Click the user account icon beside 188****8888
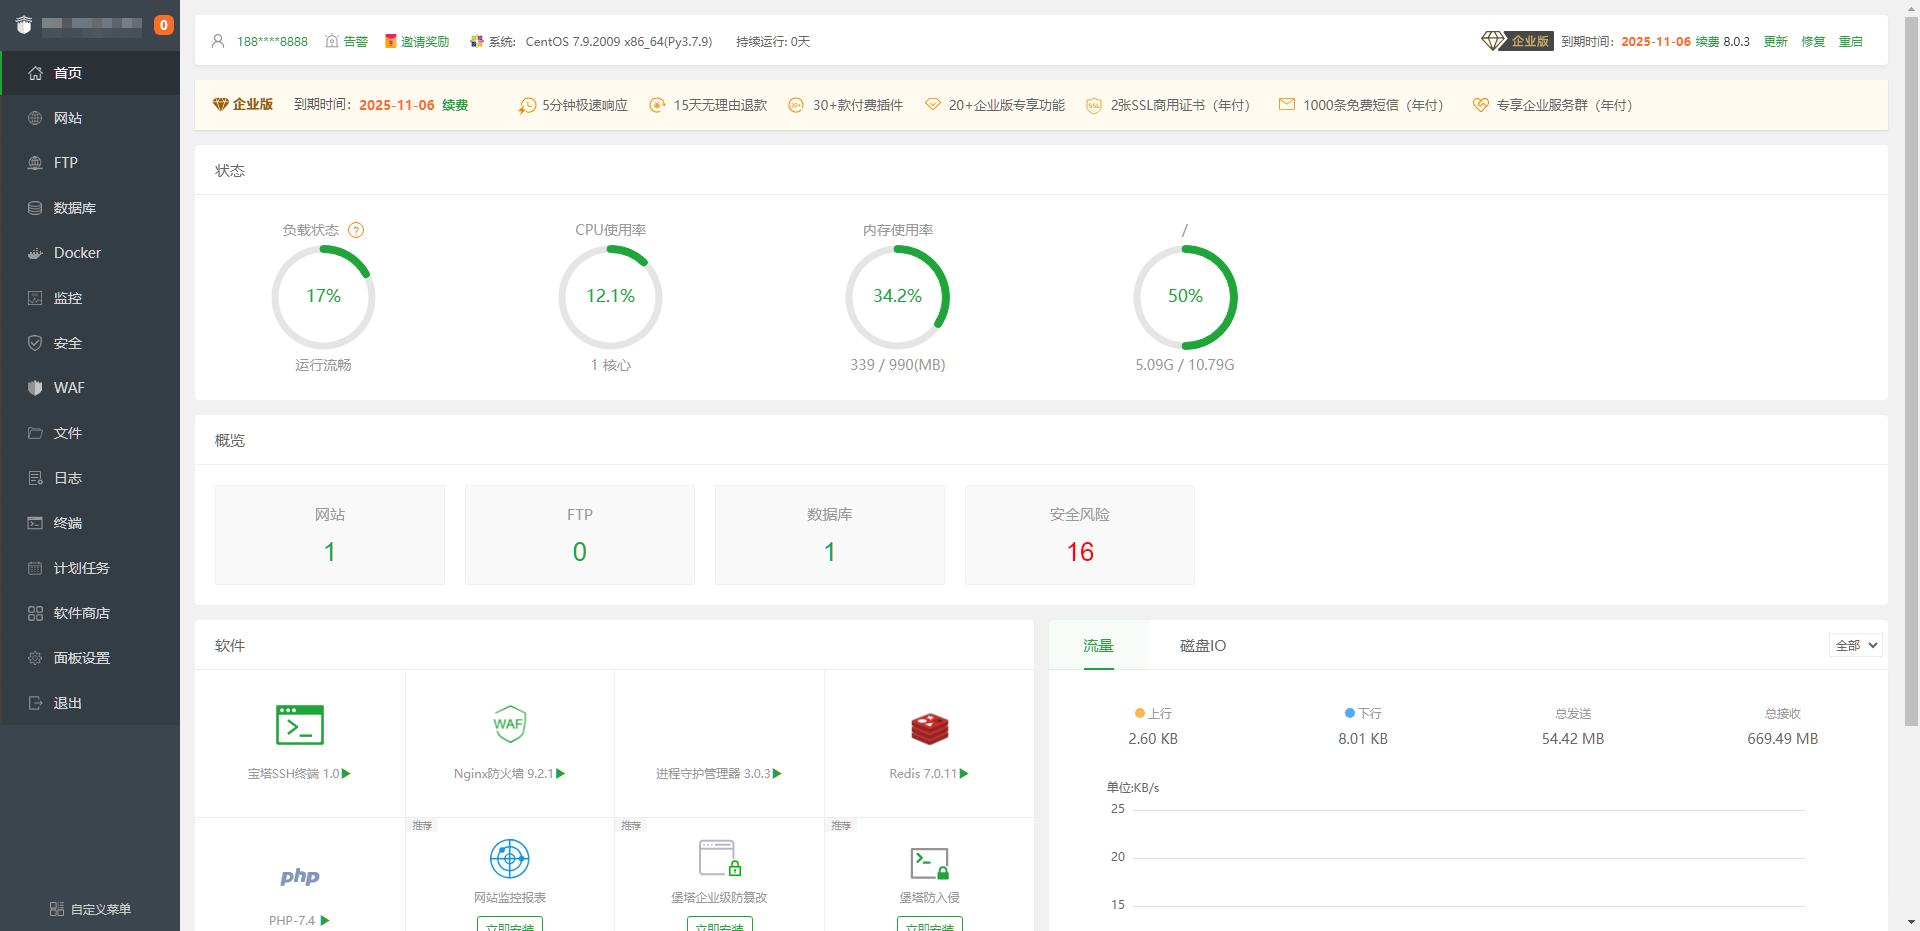 (x=218, y=41)
